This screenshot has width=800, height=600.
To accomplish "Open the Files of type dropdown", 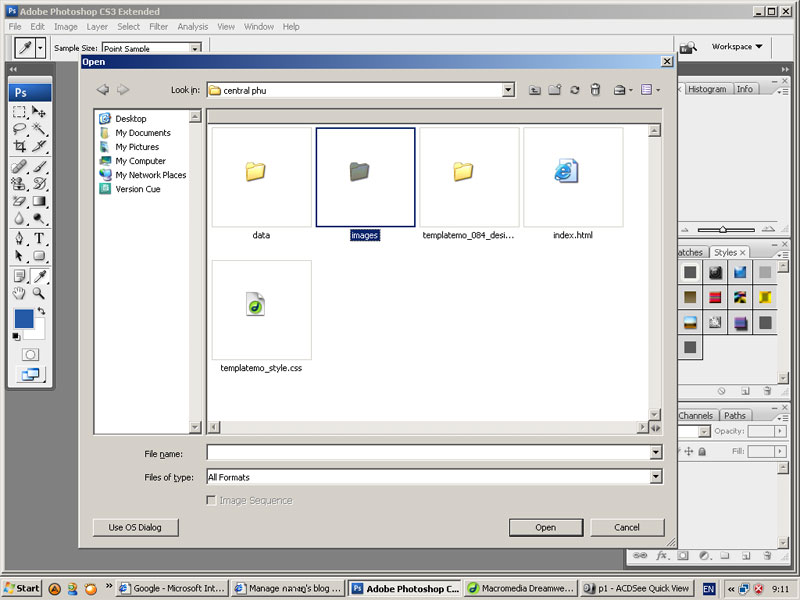I will click(x=656, y=477).
